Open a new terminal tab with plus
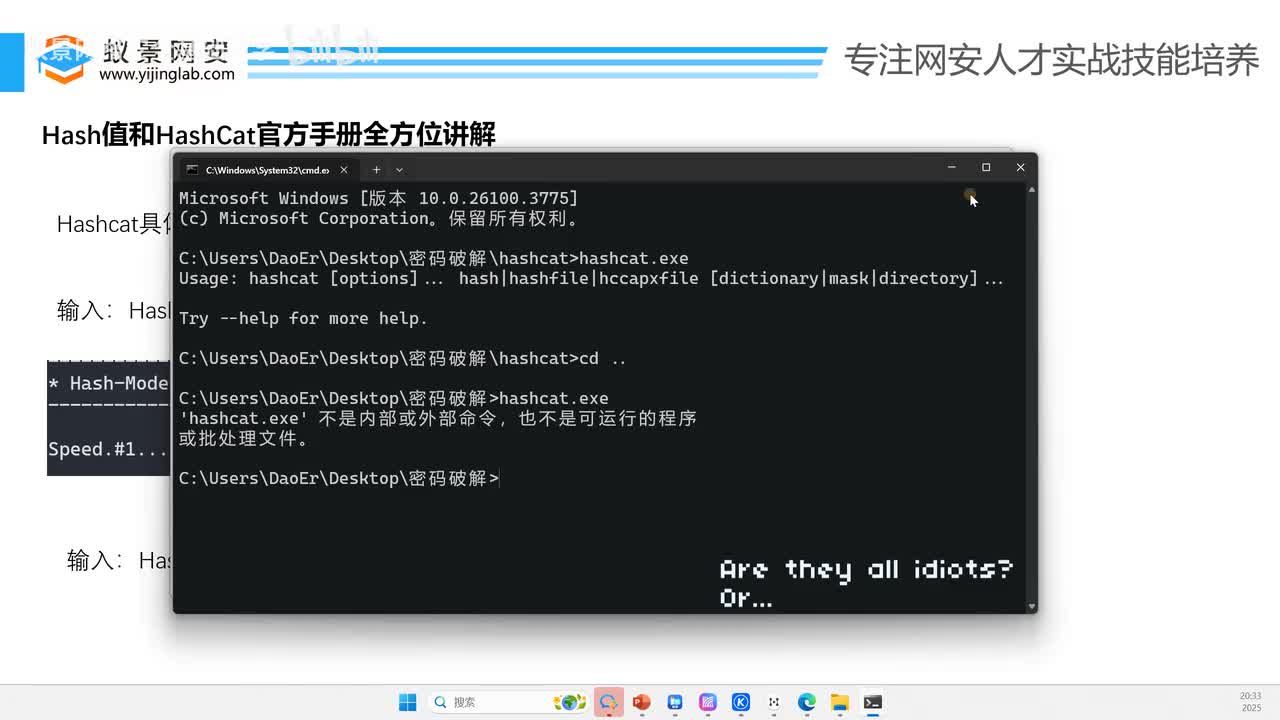 376,170
